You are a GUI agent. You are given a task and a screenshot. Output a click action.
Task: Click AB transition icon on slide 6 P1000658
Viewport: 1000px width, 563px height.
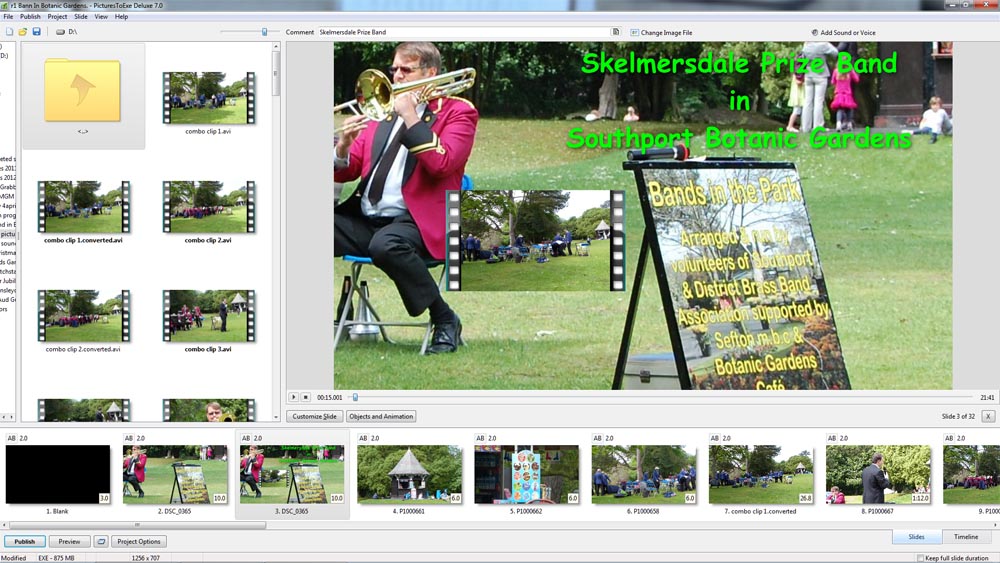(598, 438)
